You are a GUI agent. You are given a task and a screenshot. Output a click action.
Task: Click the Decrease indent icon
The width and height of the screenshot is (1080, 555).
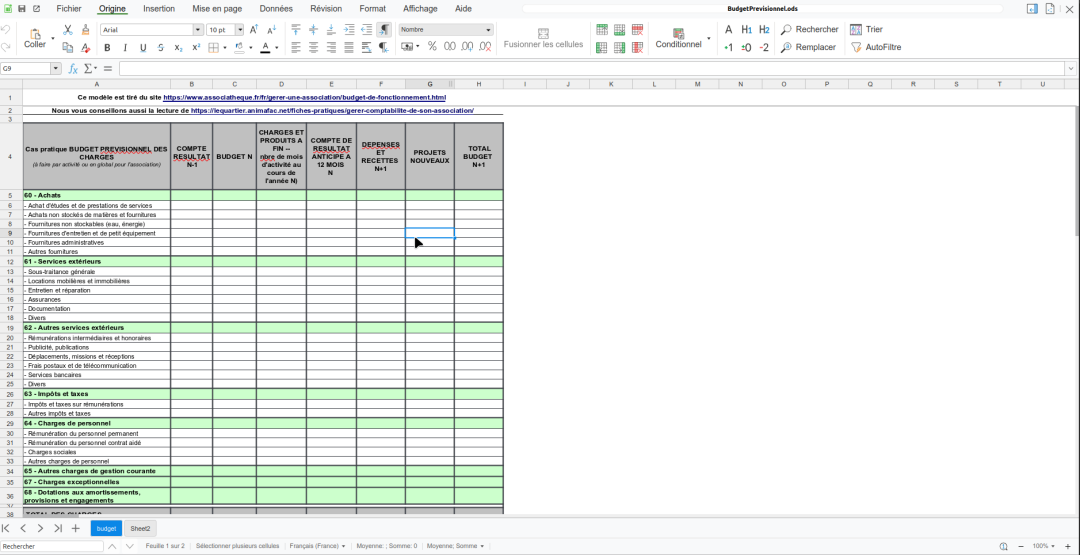pos(366,30)
